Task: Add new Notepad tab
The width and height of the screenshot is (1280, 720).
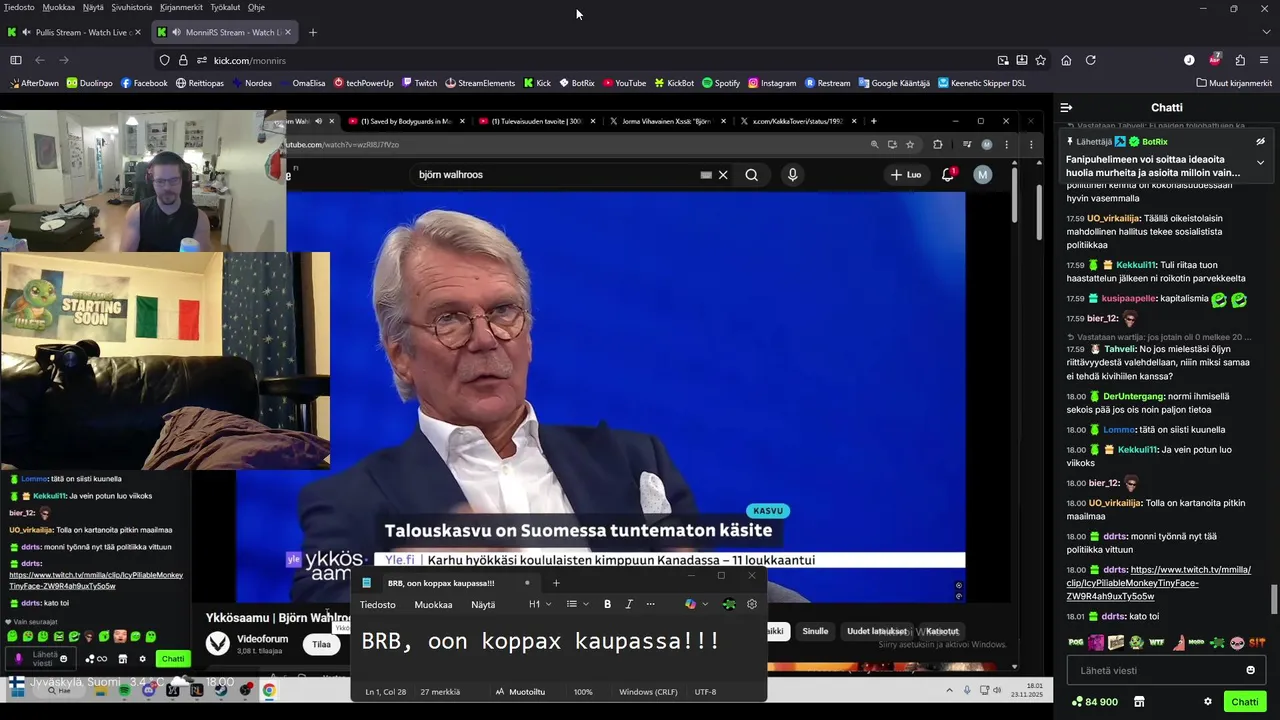Action: click(x=556, y=583)
